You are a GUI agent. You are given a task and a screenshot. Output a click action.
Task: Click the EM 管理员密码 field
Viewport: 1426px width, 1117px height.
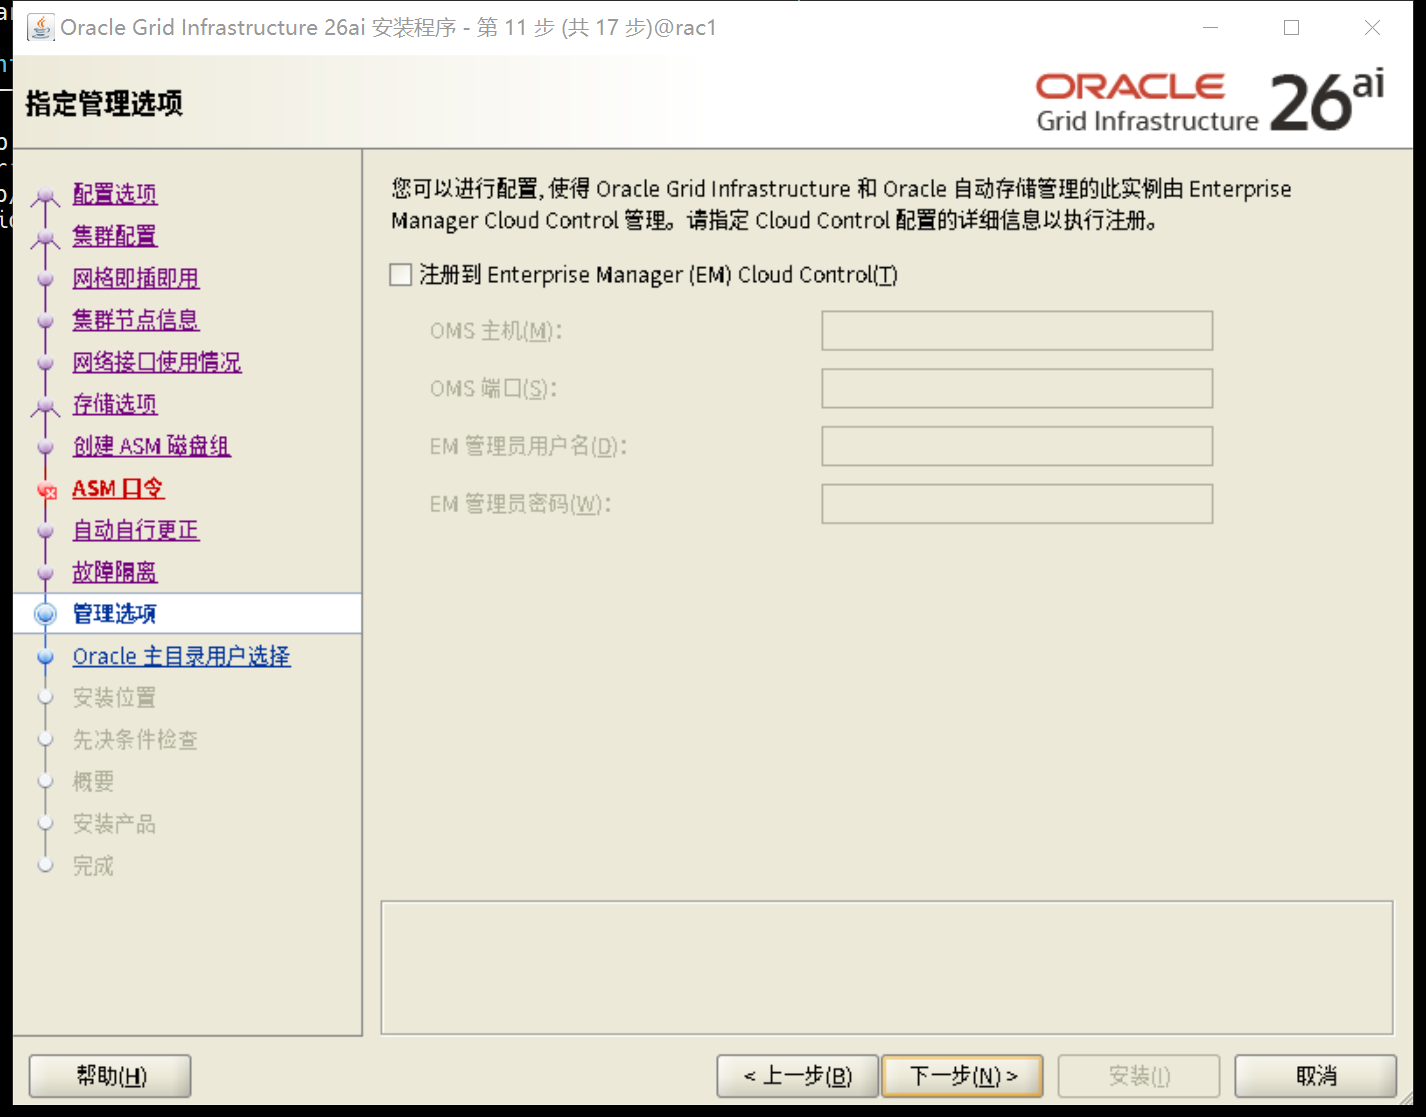1017,504
